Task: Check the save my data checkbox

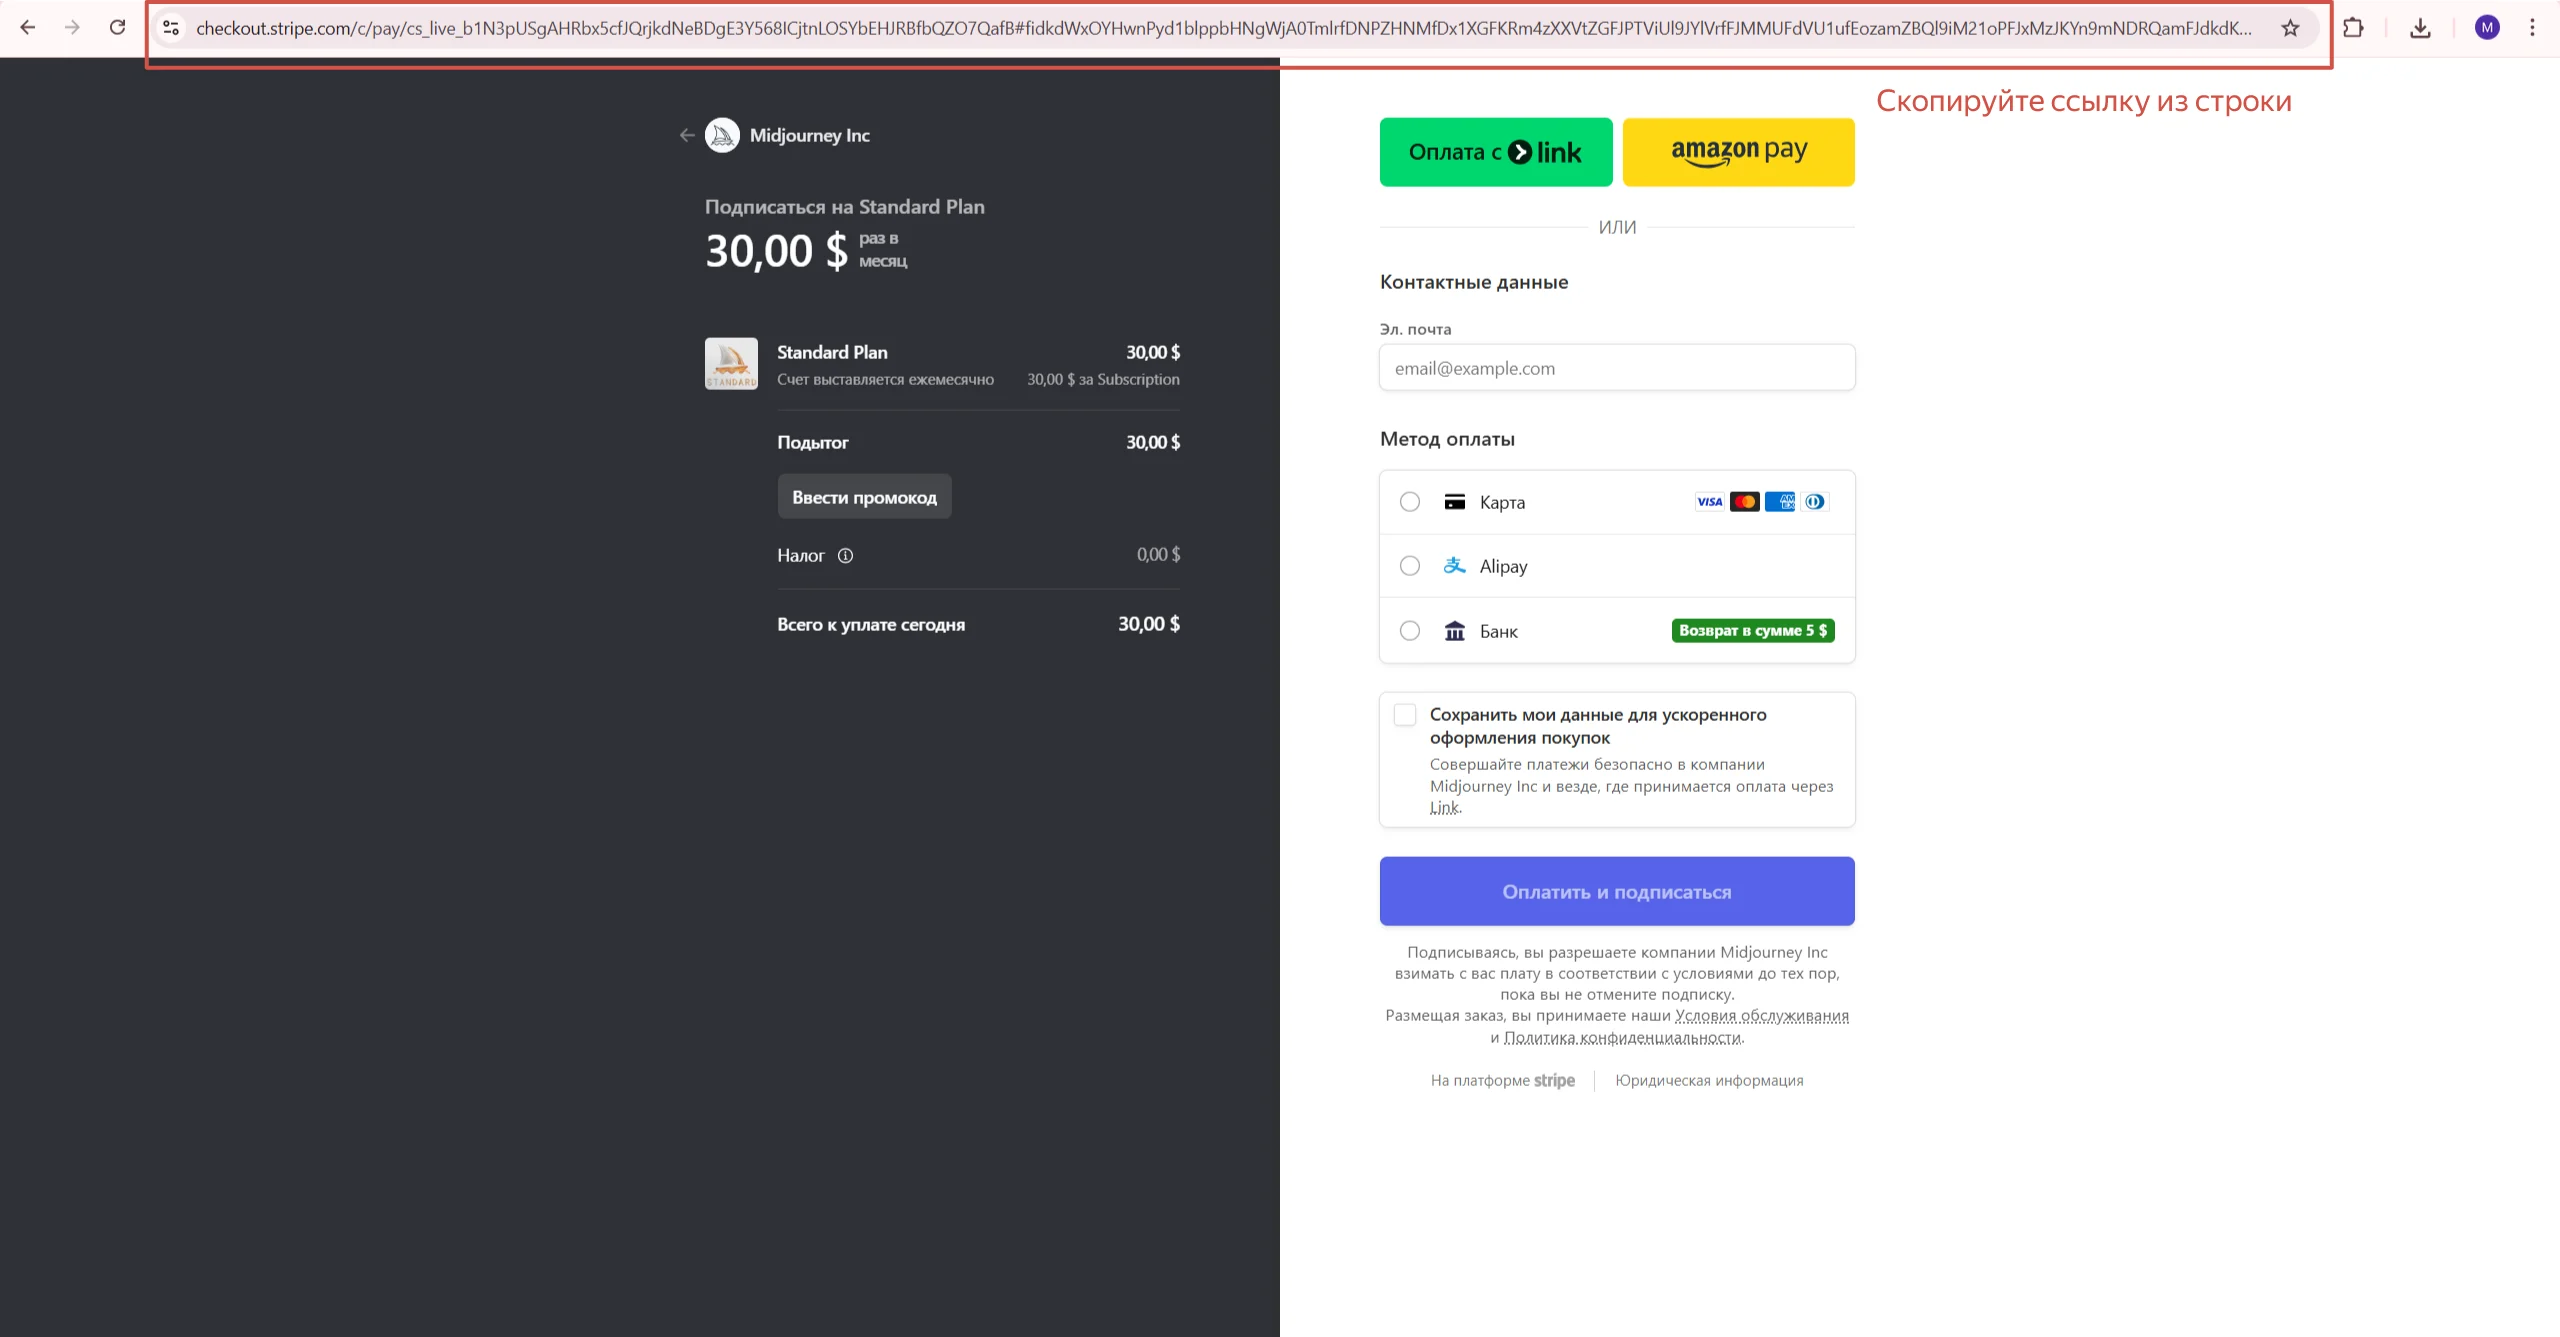Action: (x=1405, y=715)
